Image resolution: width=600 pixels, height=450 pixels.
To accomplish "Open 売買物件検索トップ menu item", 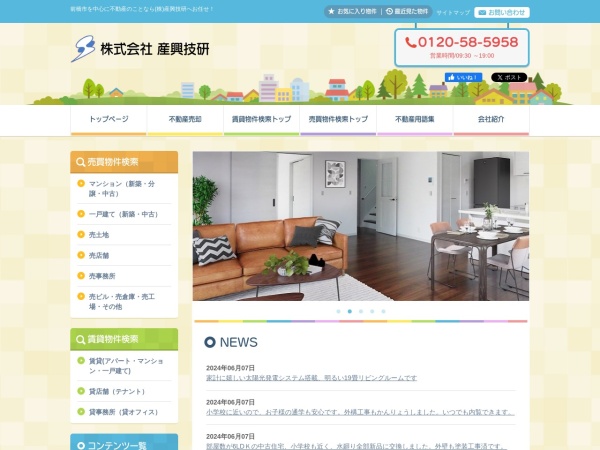I will pyautogui.click(x=338, y=120).
